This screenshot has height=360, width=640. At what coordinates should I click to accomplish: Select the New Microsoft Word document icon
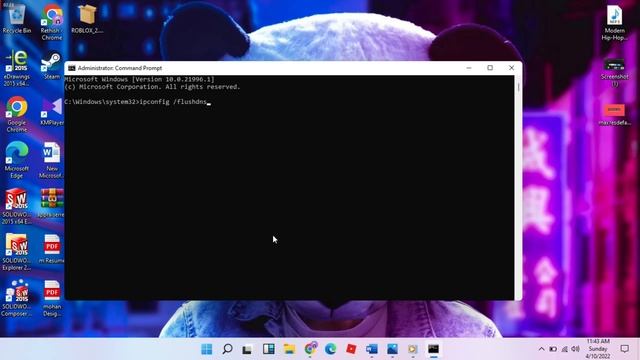click(x=51, y=160)
